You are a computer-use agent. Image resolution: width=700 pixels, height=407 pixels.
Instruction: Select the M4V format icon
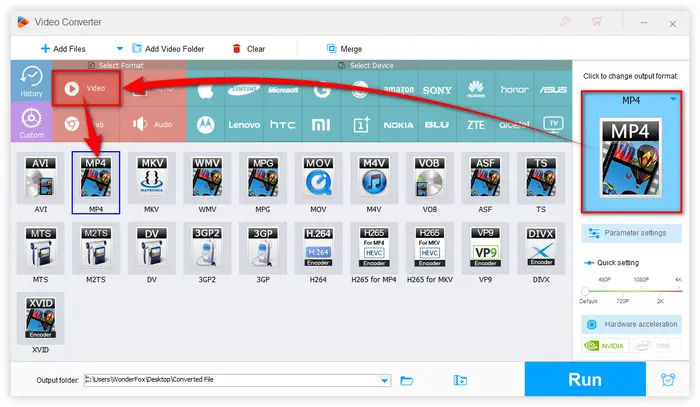pyautogui.click(x=374, y=178)
